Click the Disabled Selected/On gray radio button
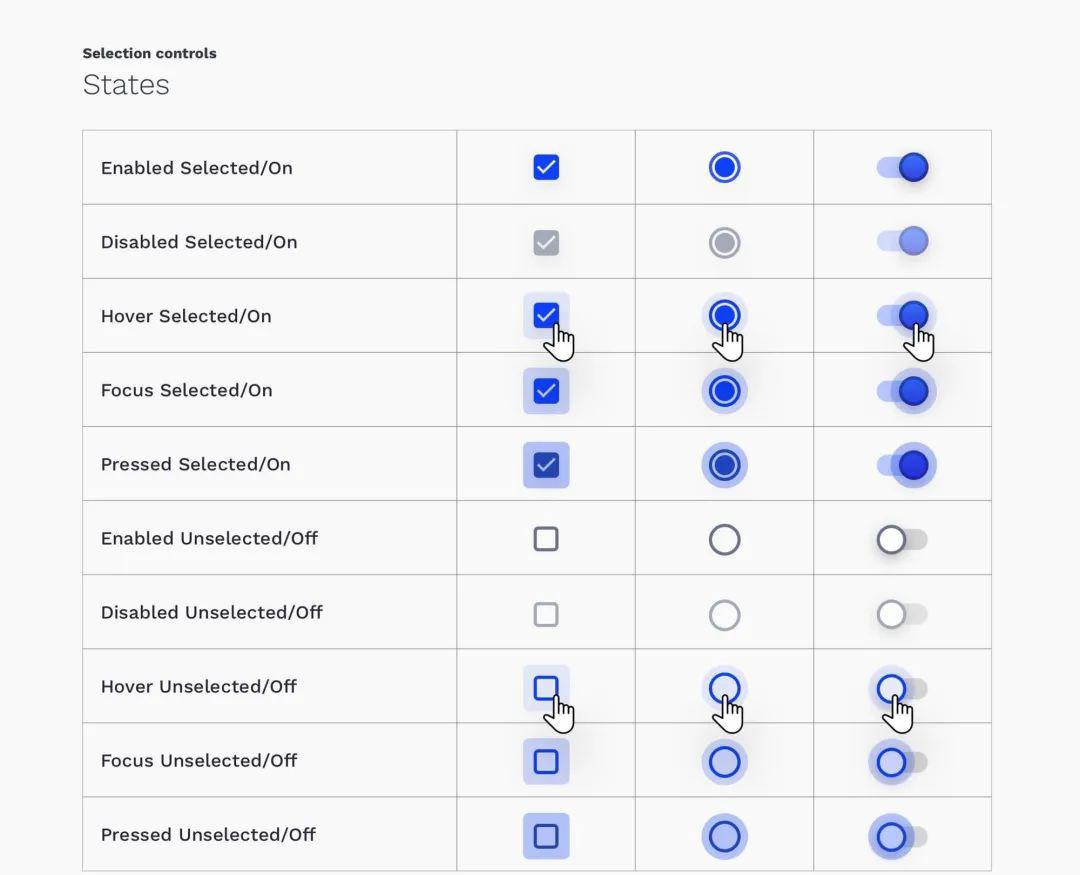Viewport: 1080px width, 875px height. point(724,243)
